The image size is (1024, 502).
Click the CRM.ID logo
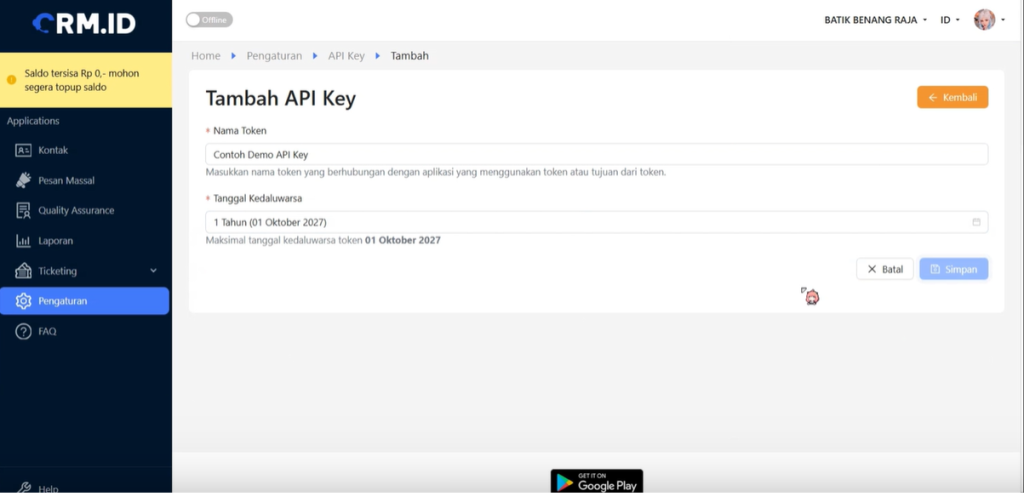84,24
